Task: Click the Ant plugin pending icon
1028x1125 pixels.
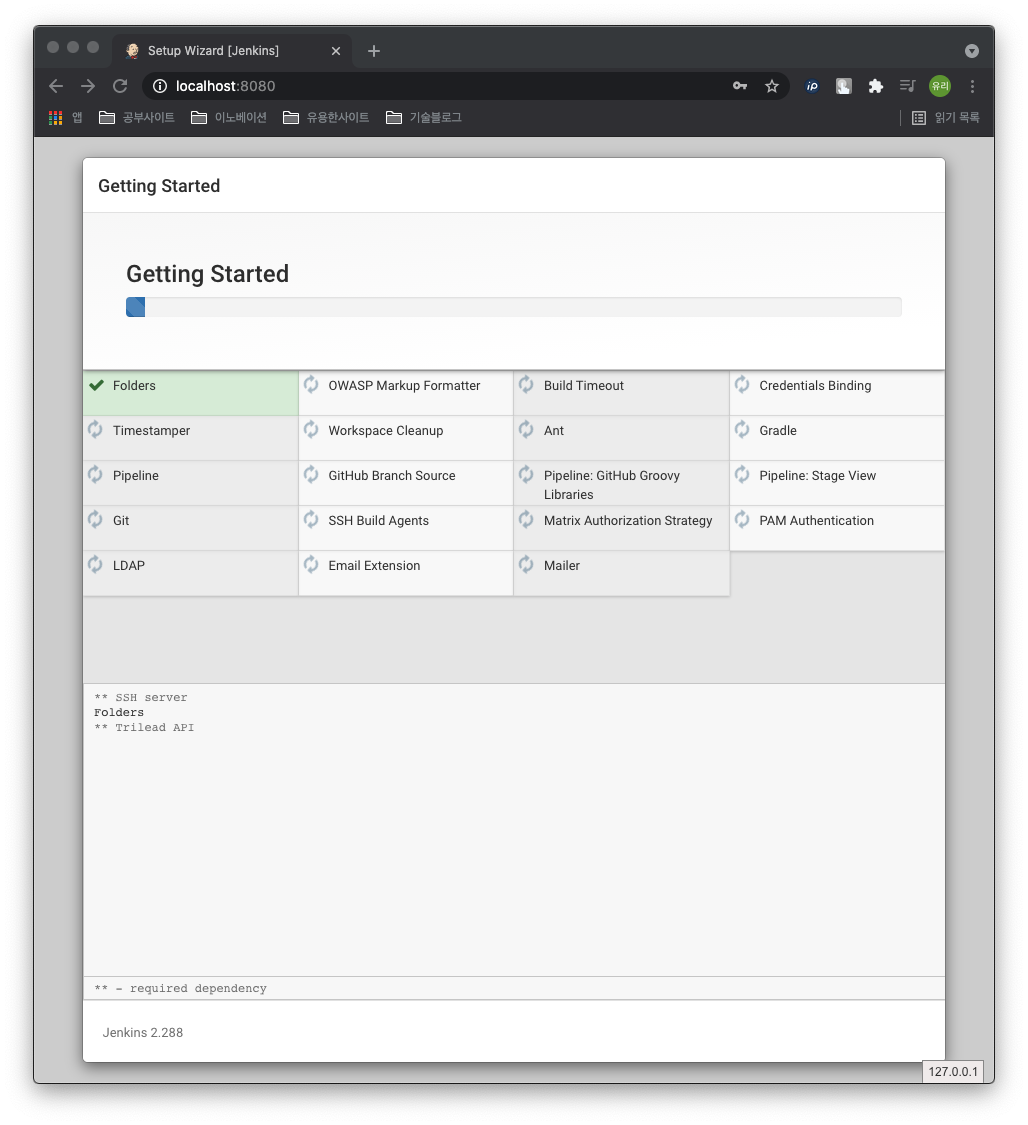Action: point(527,430)
